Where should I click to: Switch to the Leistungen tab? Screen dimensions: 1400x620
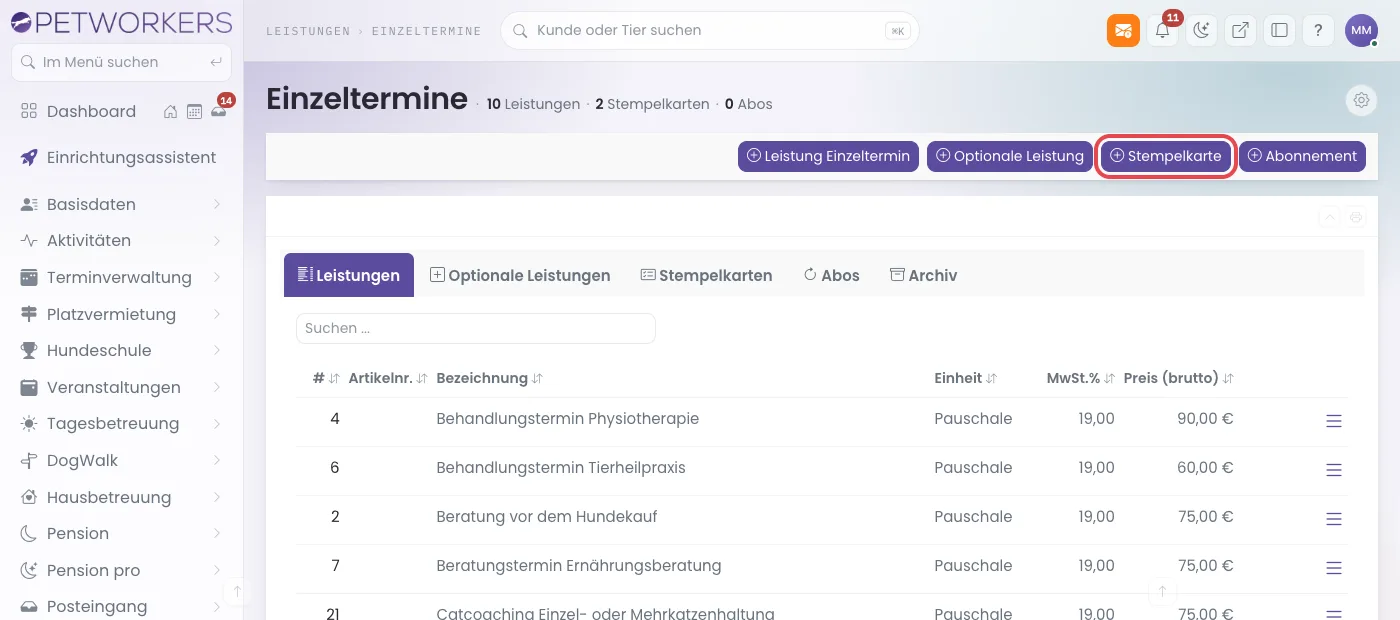point(349,275)
